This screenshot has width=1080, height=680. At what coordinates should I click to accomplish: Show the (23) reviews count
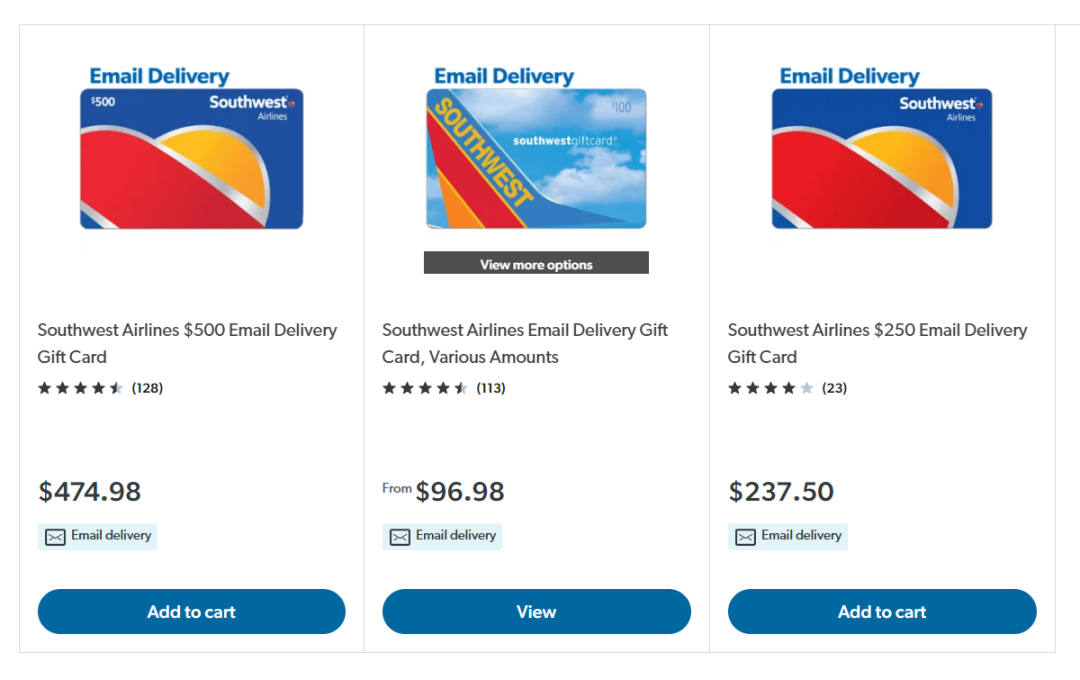coord(834,388)
